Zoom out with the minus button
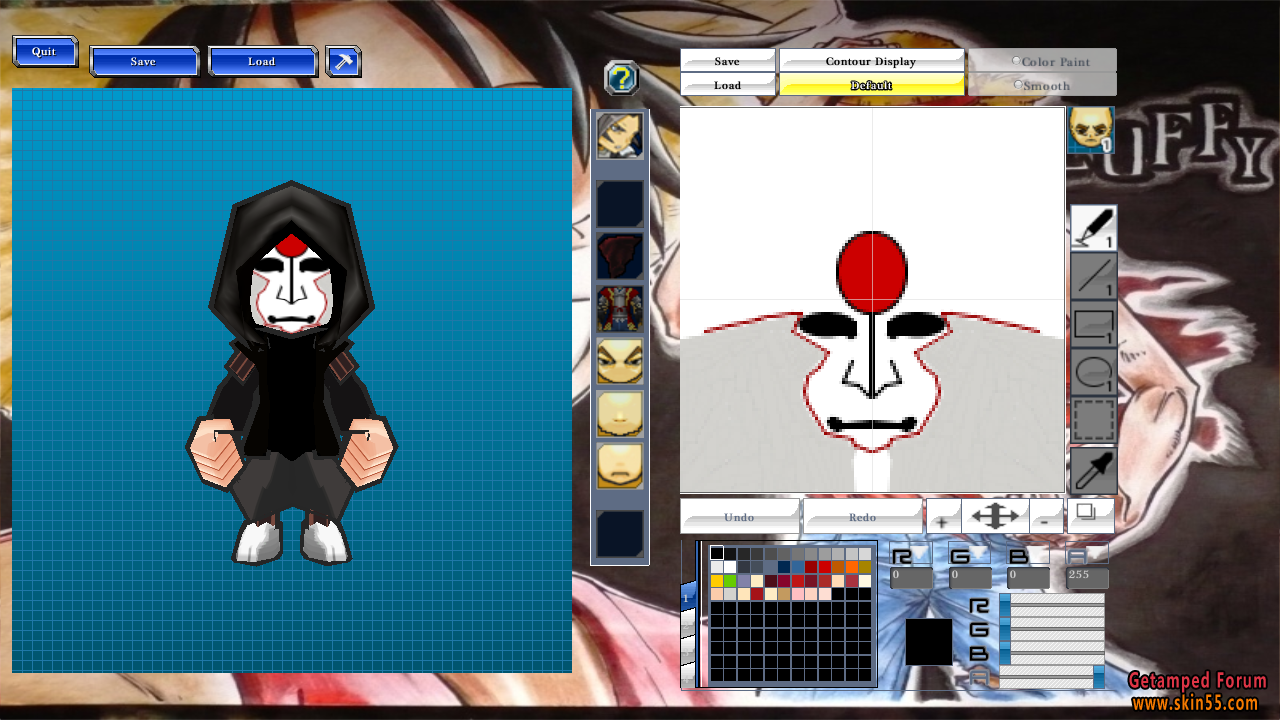This screenshot has height=720, width=1280. coord(1046,517)
